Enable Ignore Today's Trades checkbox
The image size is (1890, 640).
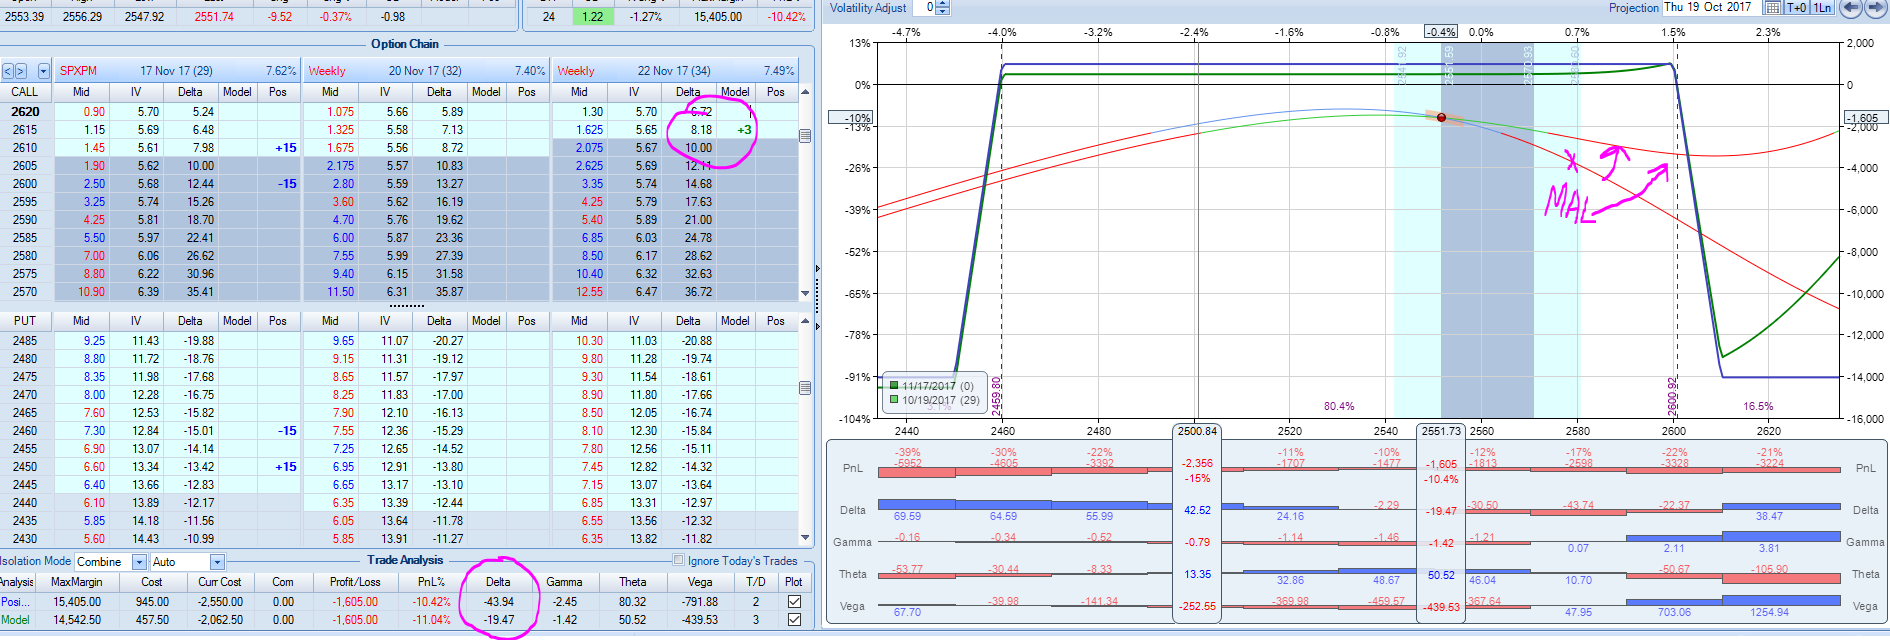[x=680, y=561]
